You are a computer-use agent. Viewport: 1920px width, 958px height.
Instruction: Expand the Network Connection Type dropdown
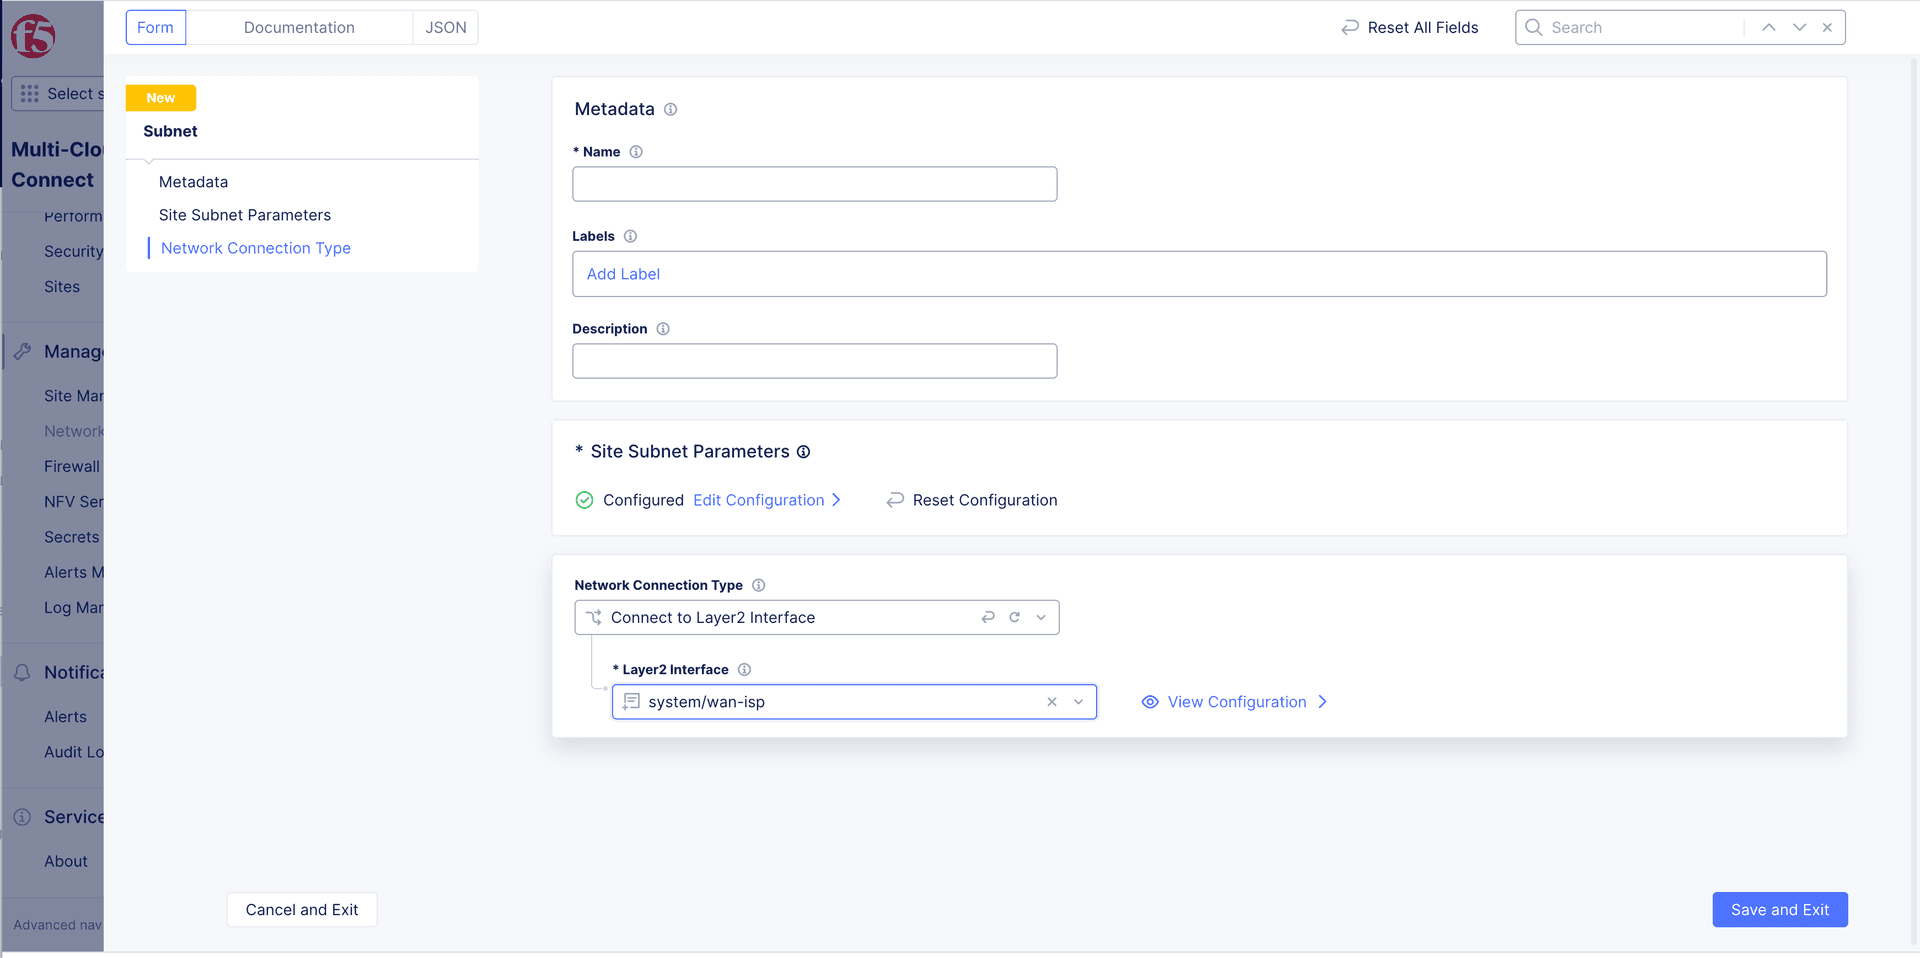coord(1041,618)
